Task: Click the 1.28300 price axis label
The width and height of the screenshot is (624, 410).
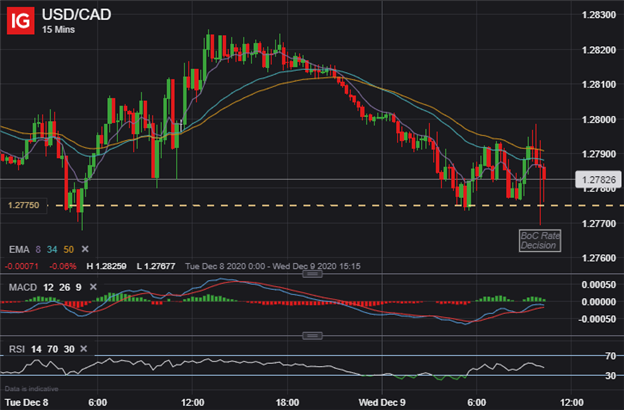Action: (x=599, y=15)
